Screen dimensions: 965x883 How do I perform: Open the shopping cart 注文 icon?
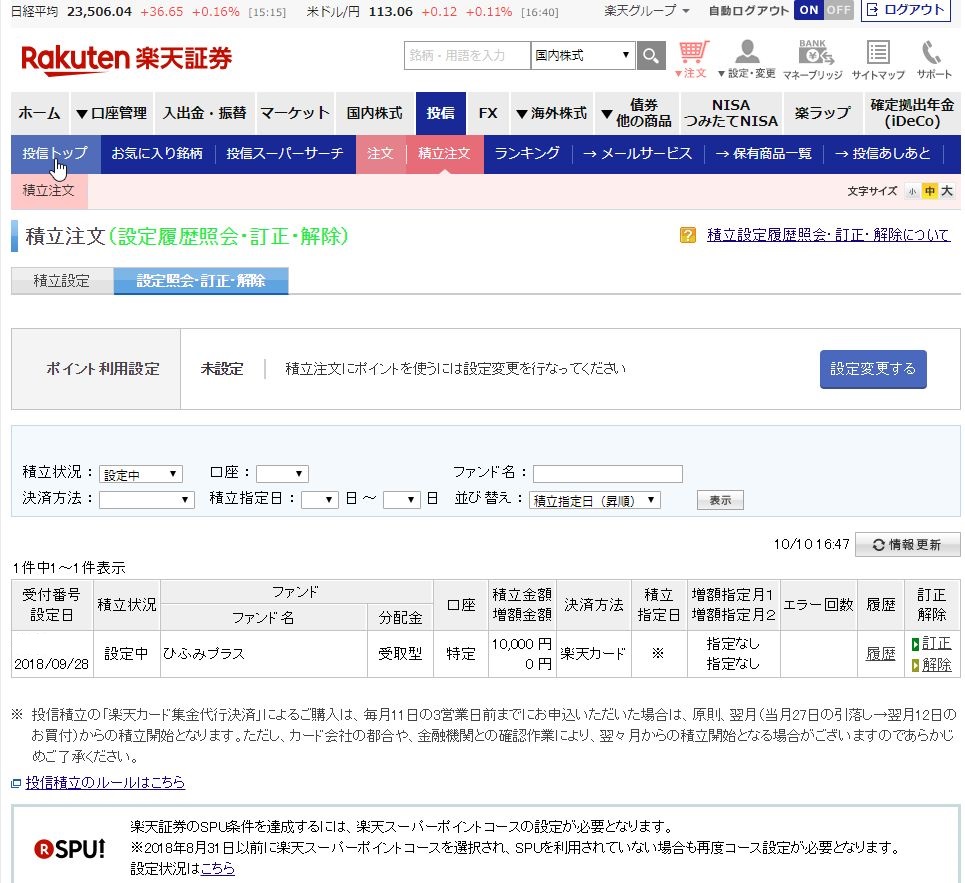pyautogui.click(x=692, y=59)
